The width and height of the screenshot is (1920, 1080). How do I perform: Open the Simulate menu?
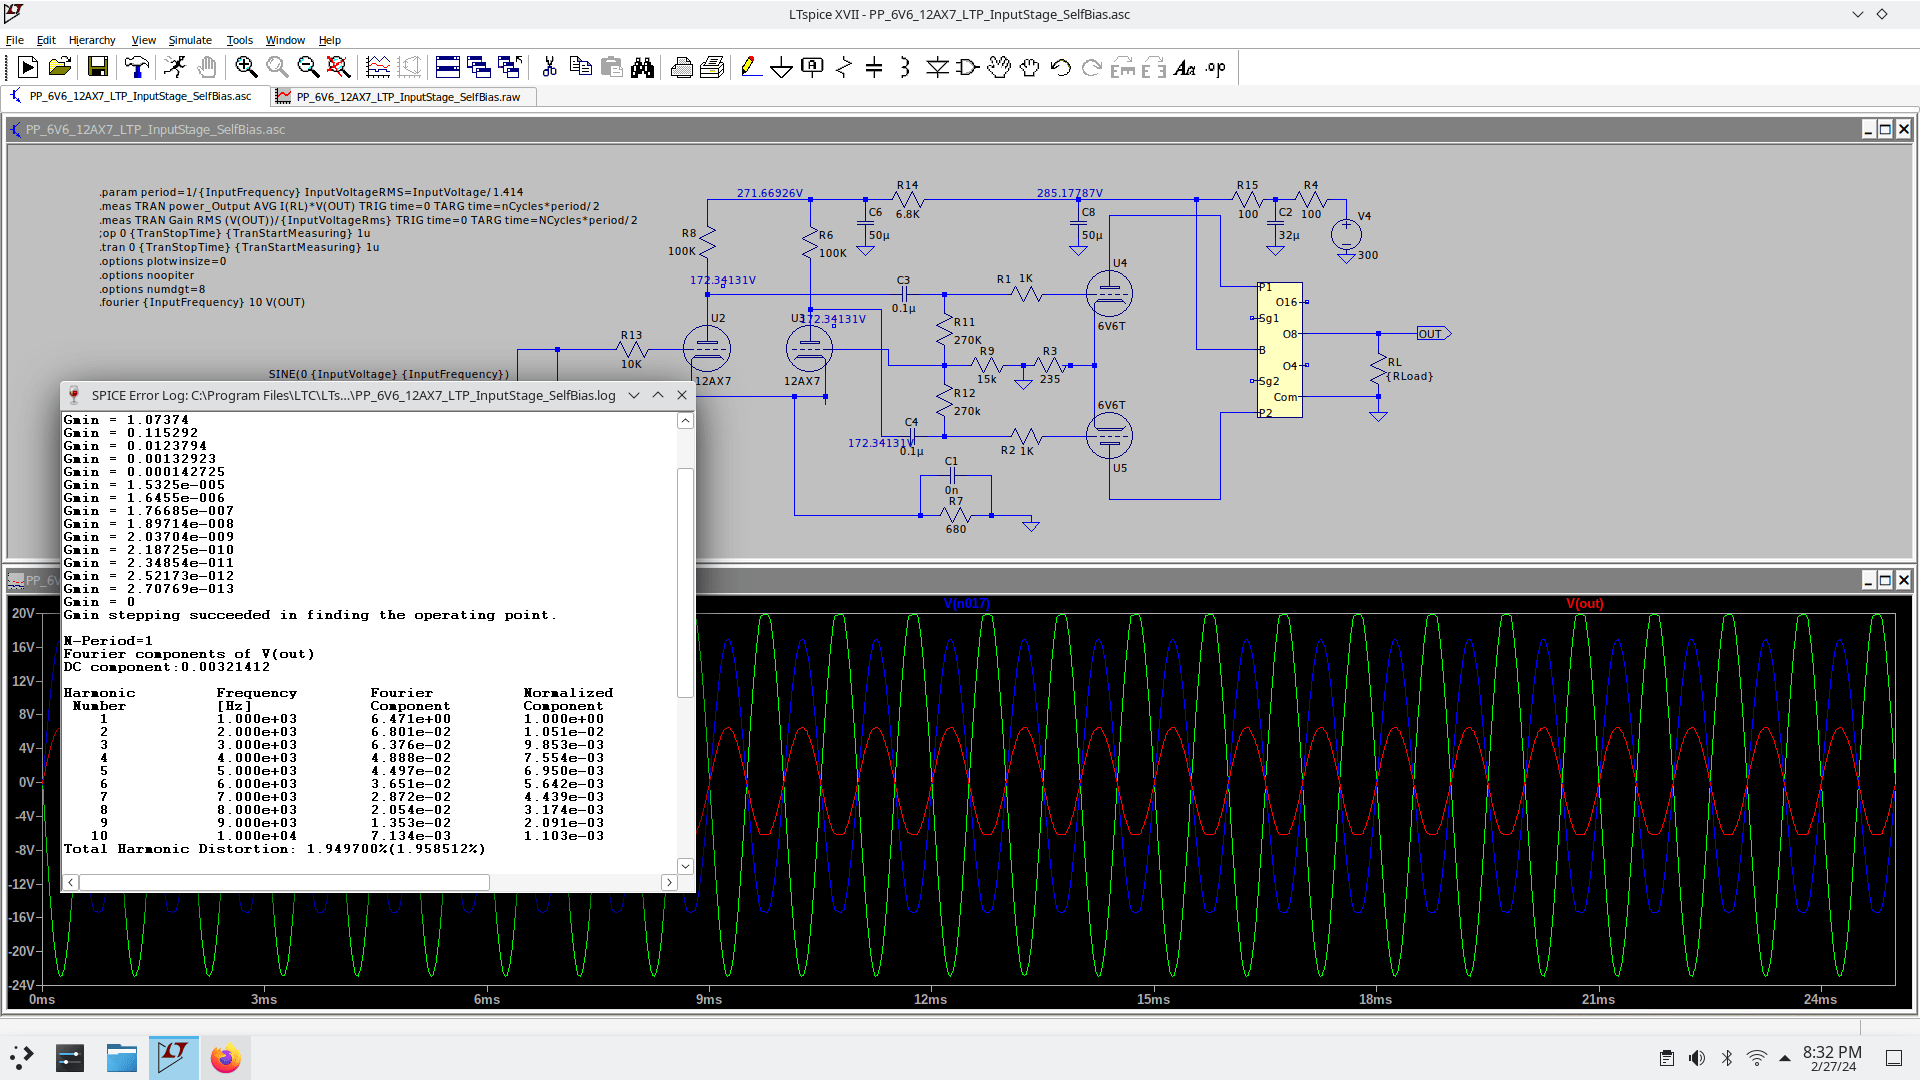tap(190, 40)
